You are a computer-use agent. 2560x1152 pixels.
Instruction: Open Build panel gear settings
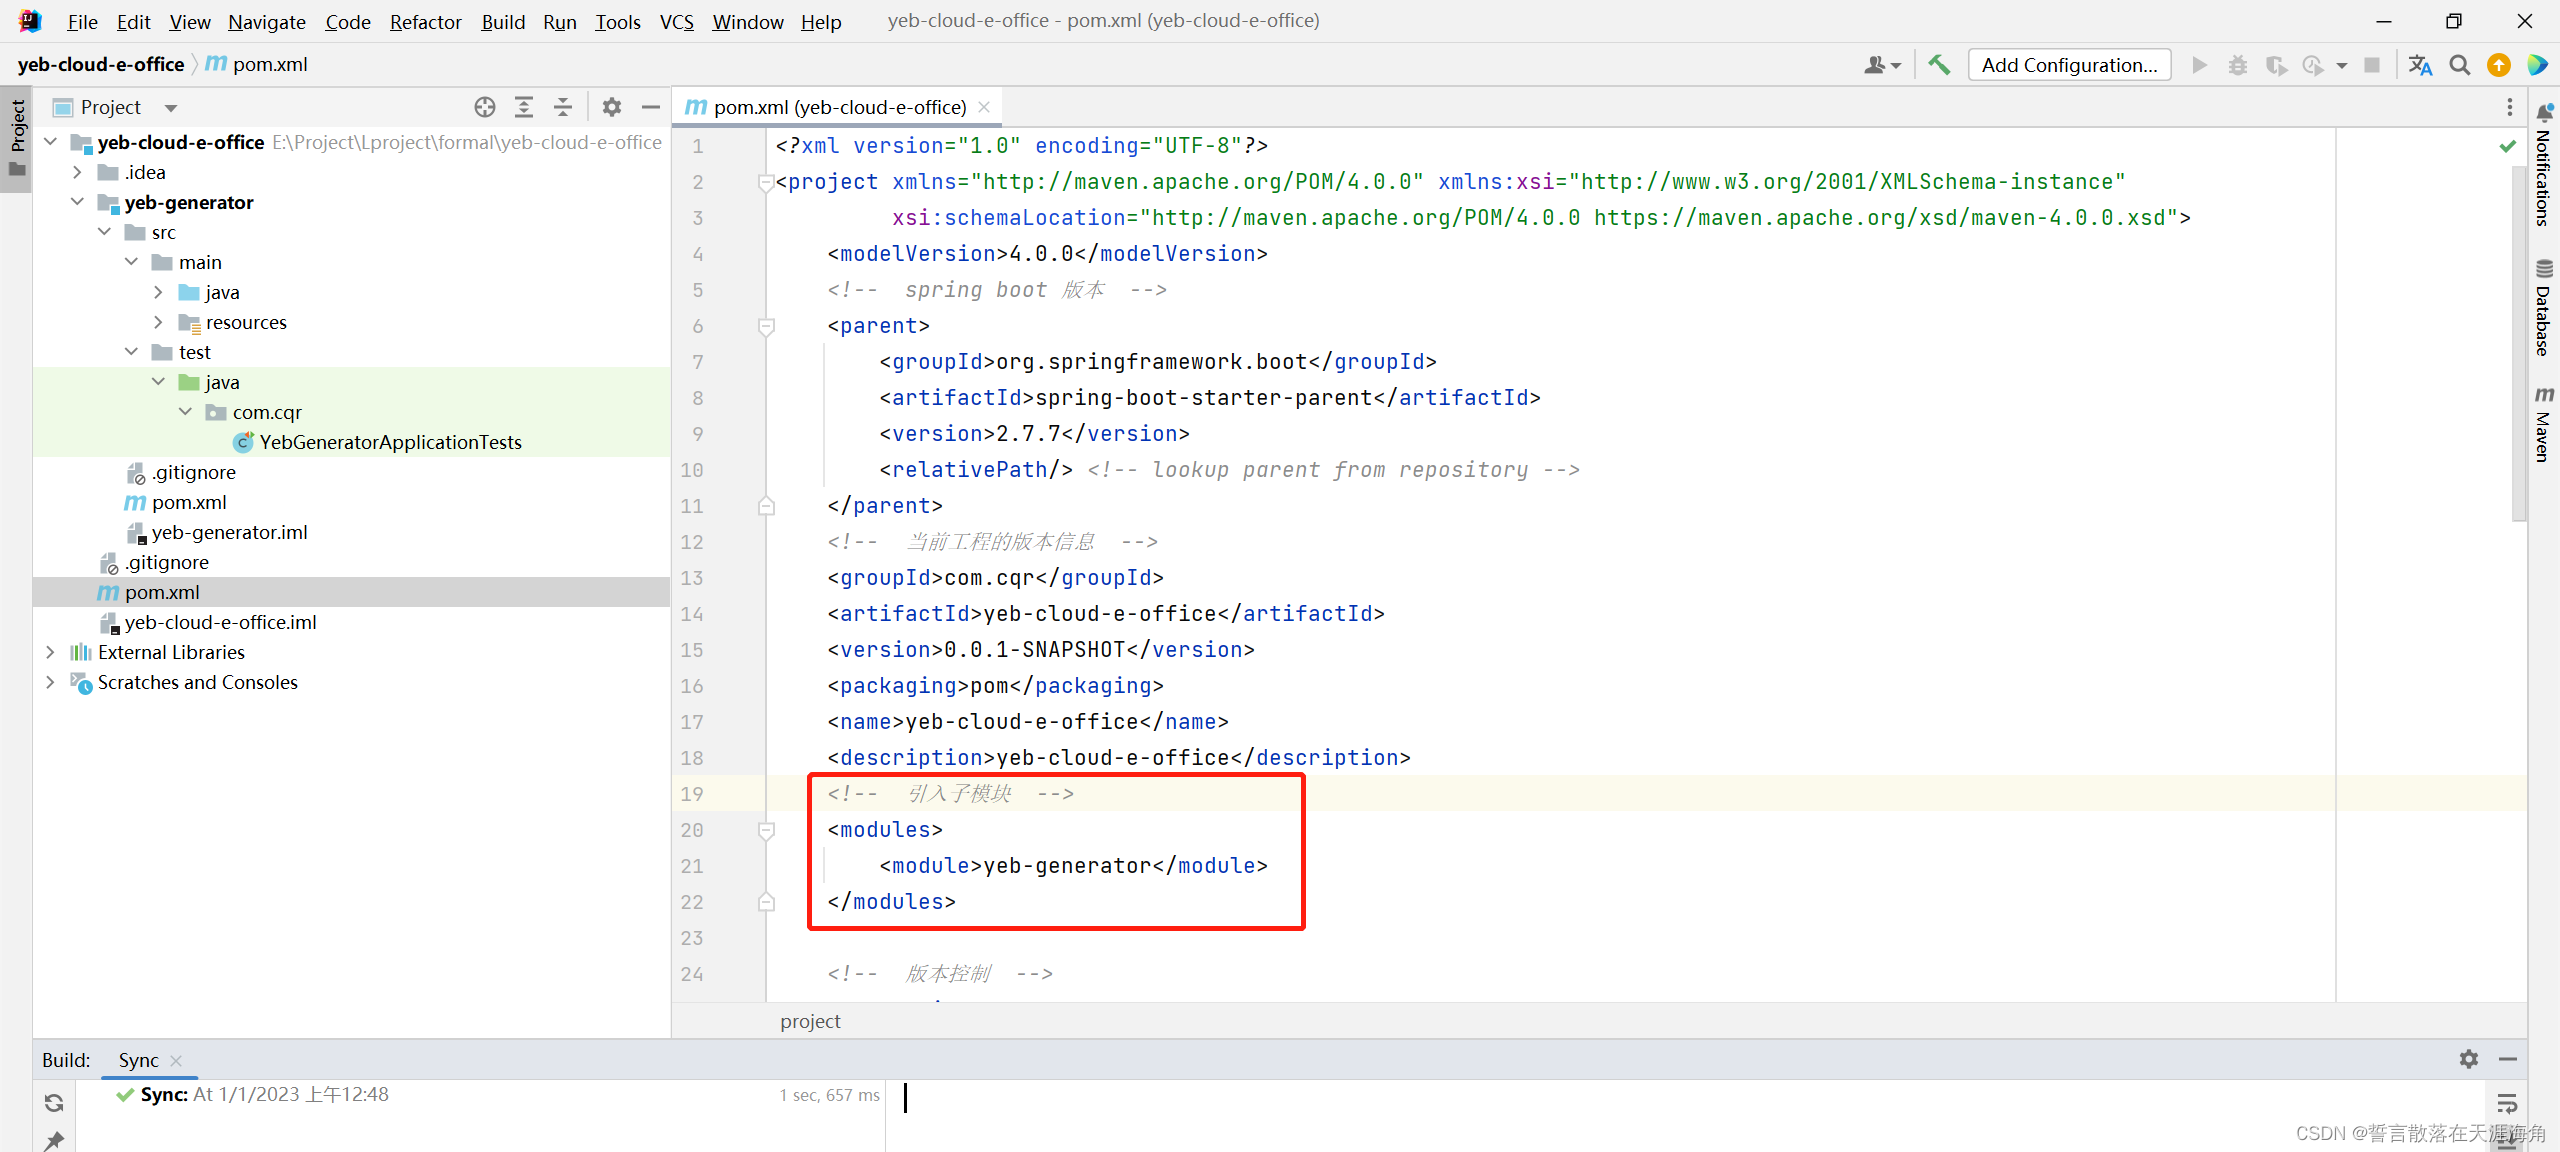point(2469,1059)
